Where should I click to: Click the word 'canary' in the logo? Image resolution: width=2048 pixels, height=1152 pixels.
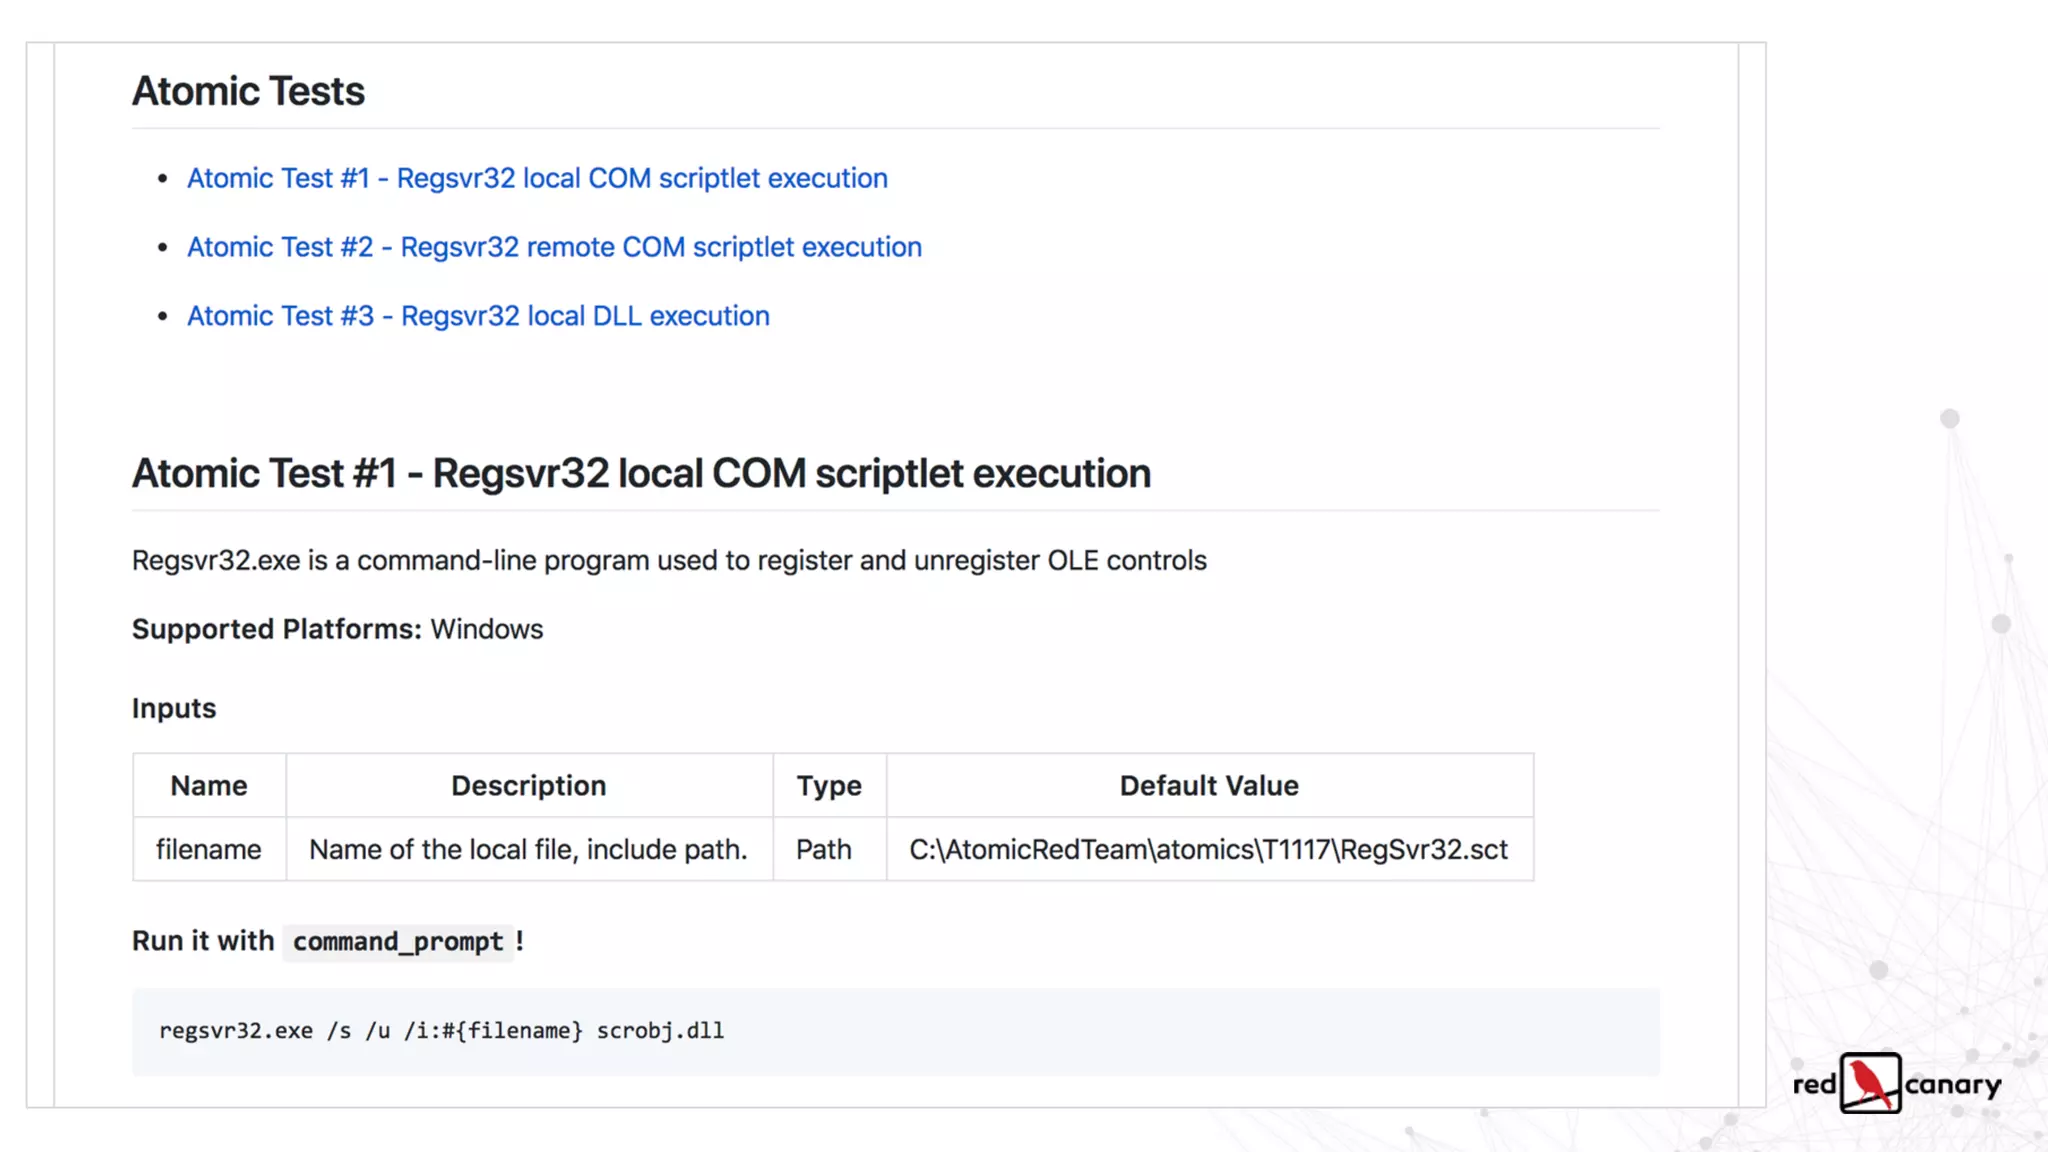1952,1085
